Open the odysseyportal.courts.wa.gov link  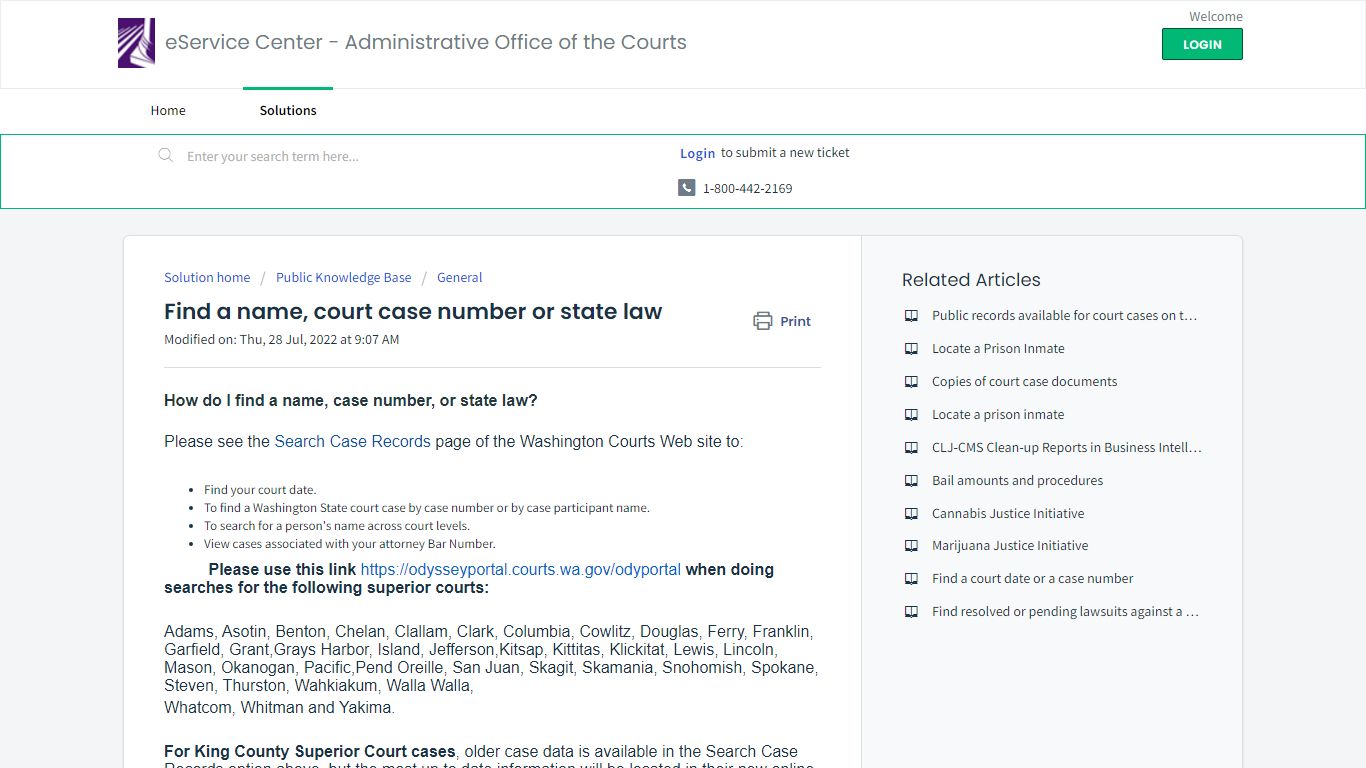[521, 569]
